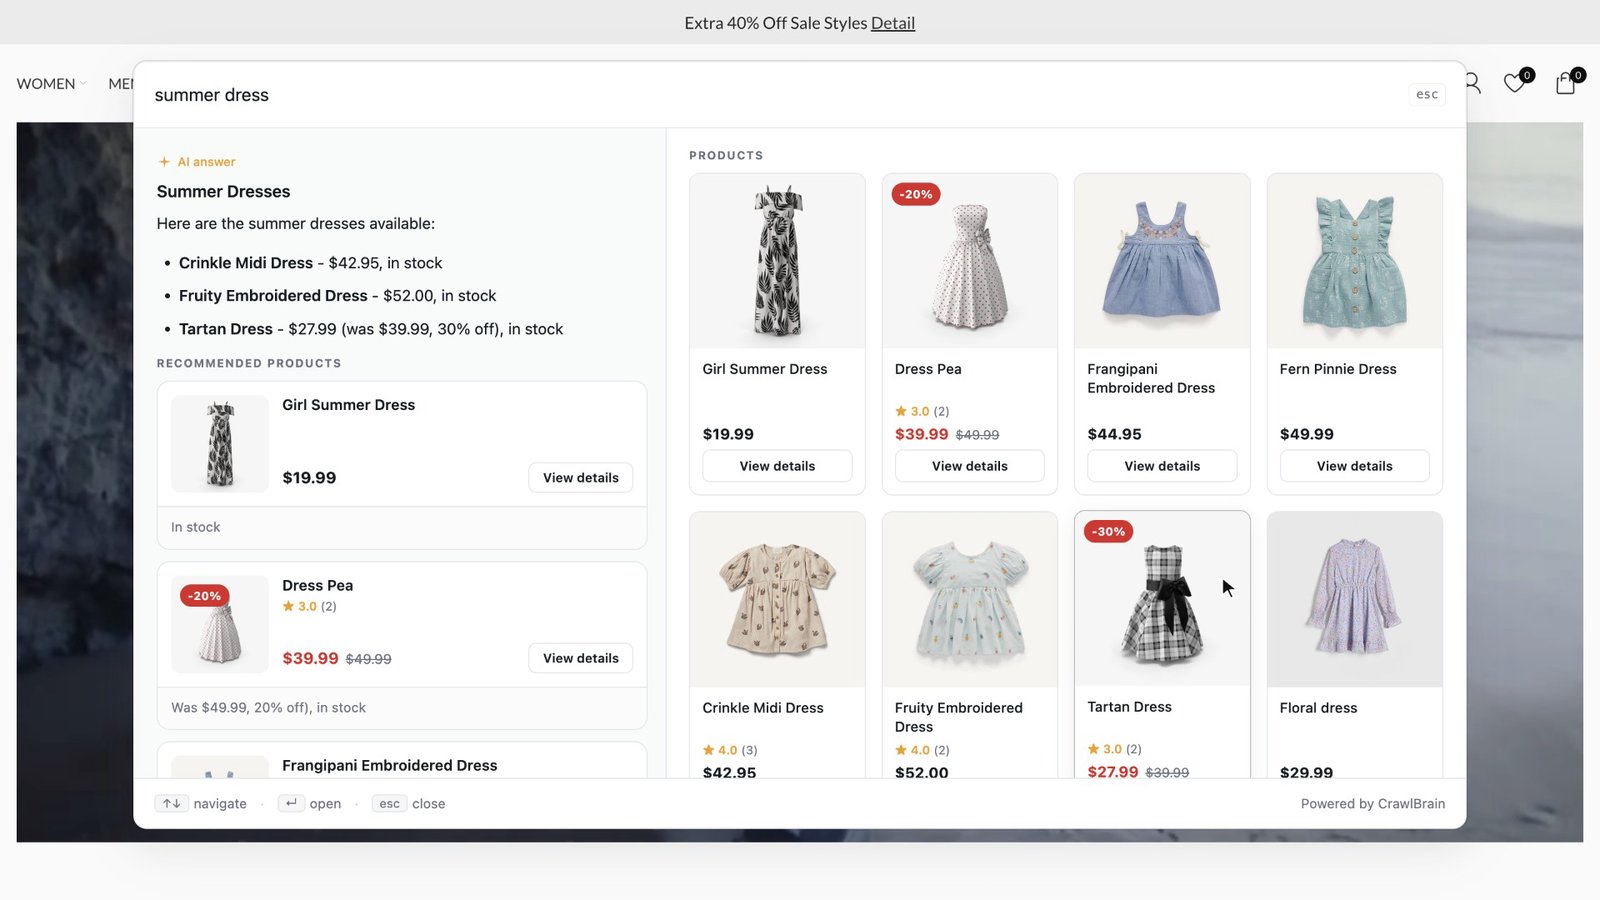Screen dimensions: 1600x900
Task: Click the -20% badge on Dress Pea card
Action: click(916, 194)
